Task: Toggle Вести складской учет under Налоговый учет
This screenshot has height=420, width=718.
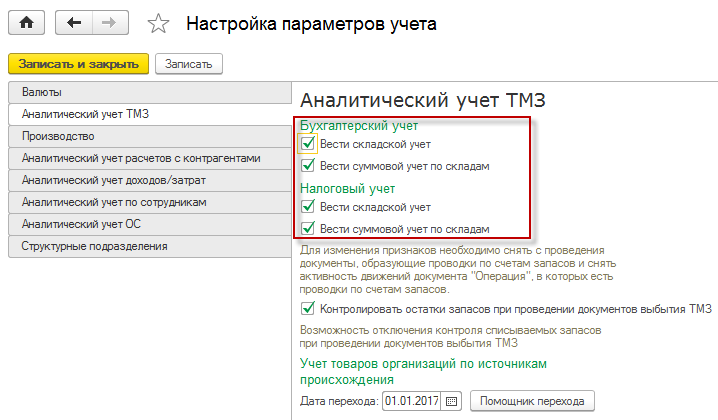Action: click(x=308, y=207)
